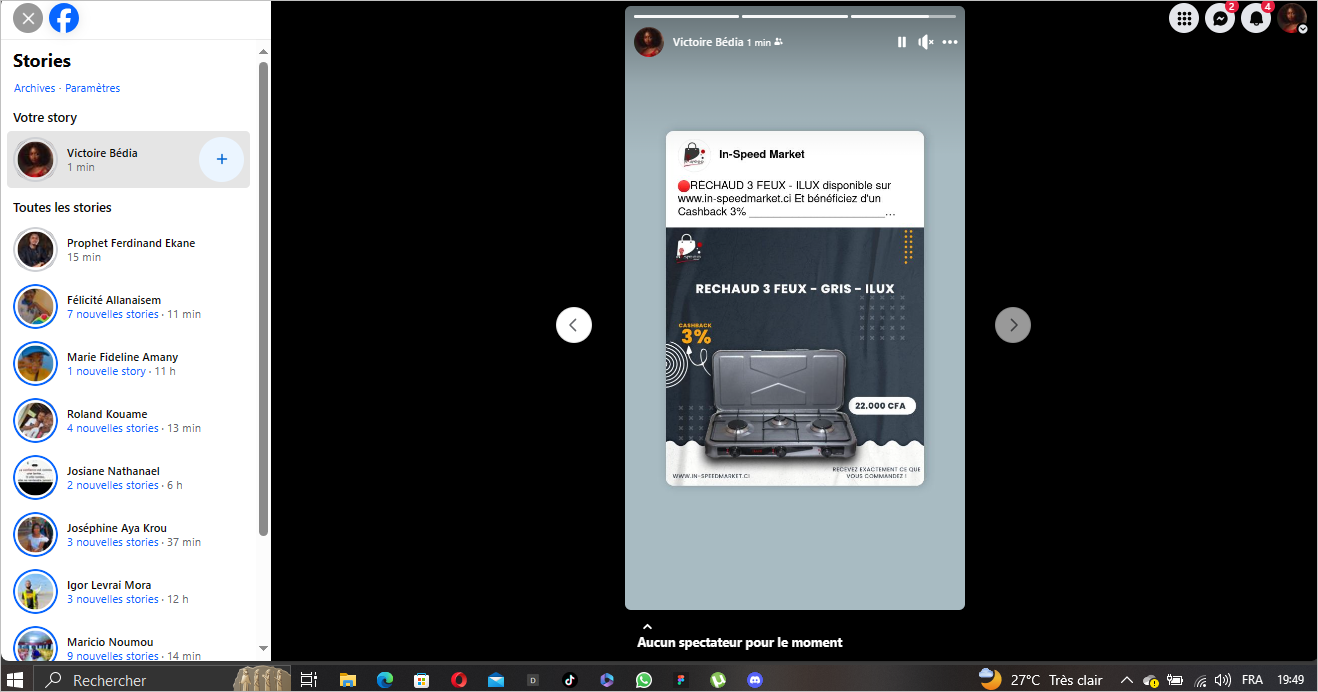Viewport: 1318px width, 692px height.
Task: Open WhatsApp from the taskbar
Action: [644, 680]
